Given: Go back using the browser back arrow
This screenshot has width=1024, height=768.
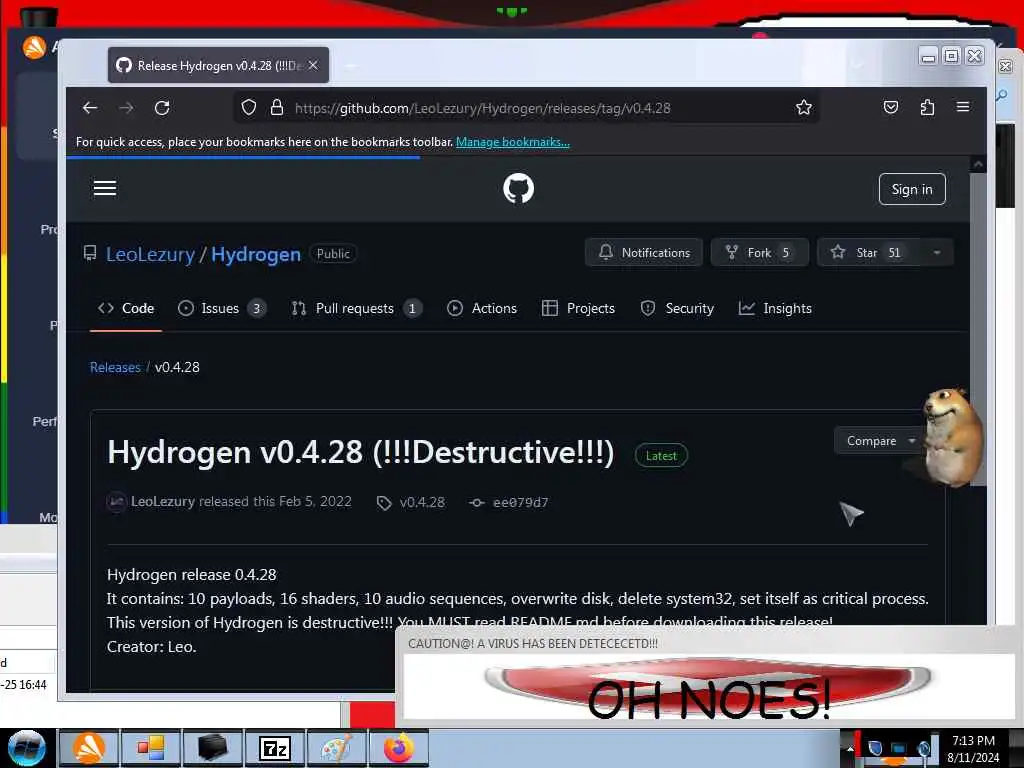Looking at the screenshot, I should 90,108.
